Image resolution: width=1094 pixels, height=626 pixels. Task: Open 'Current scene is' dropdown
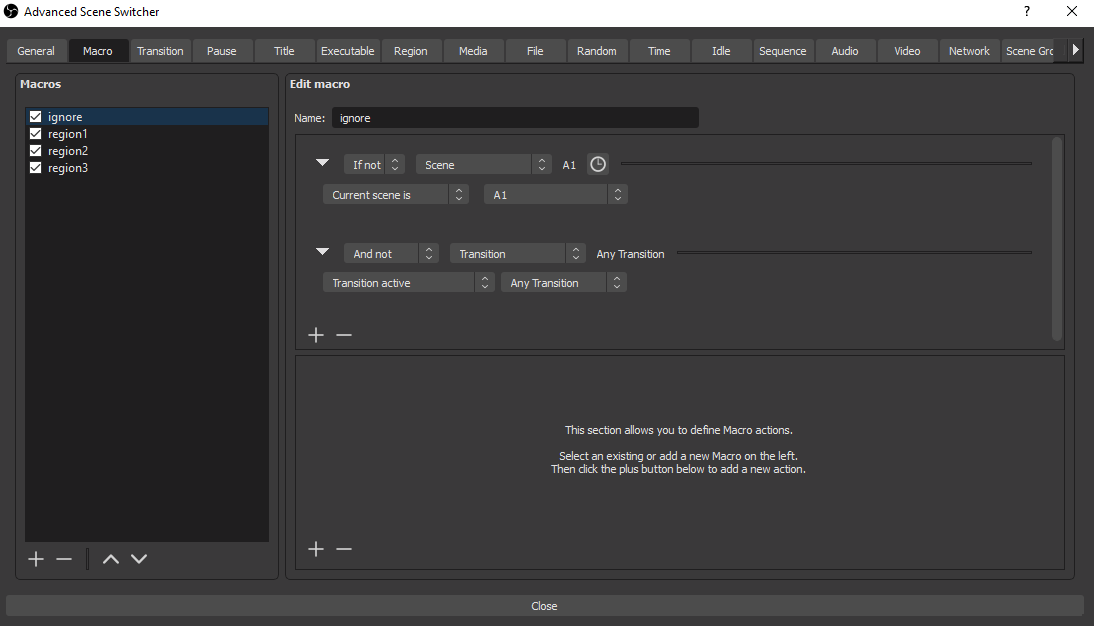396,195
